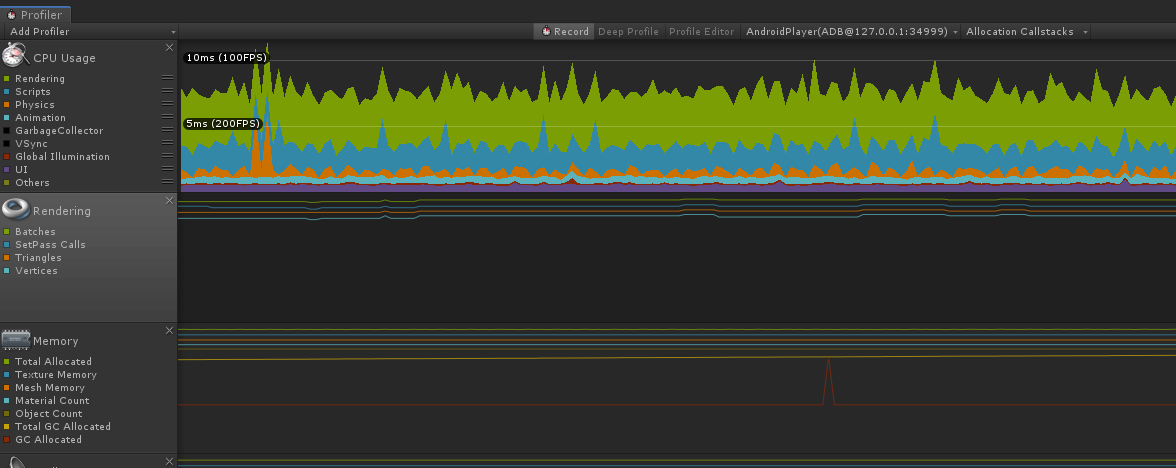Close the Rendering profiler module
Image resolution: width=1176 pixels, height=468 pixels.
click(169, 200)
